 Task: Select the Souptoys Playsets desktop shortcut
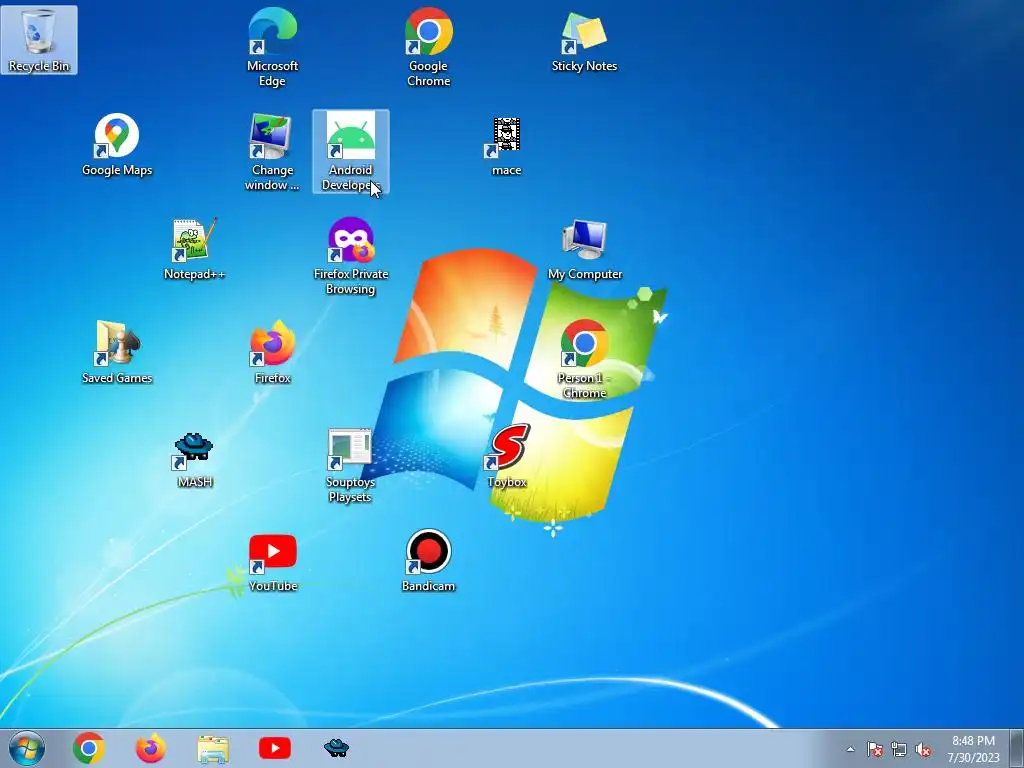coord(351,465)
